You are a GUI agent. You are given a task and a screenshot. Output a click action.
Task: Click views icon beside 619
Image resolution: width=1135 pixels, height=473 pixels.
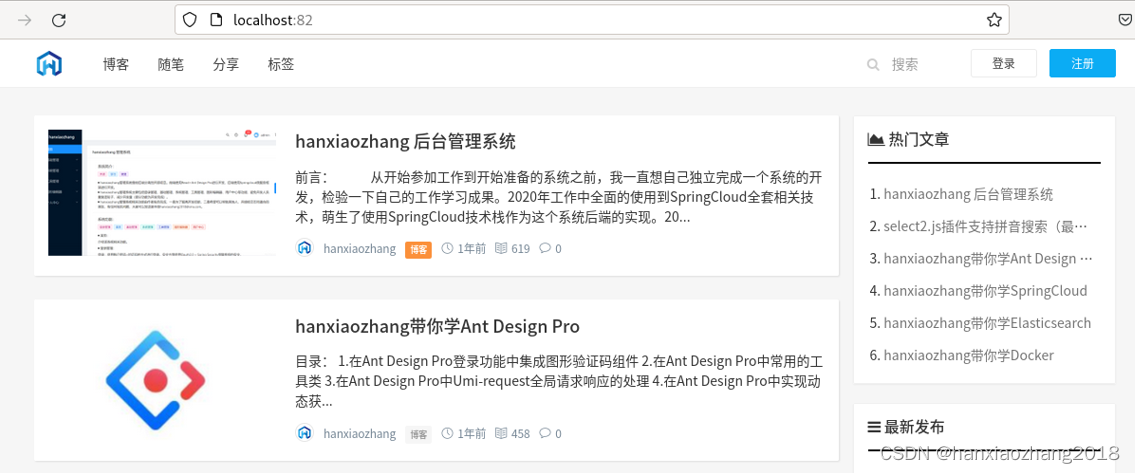click(x=501, y=248)
